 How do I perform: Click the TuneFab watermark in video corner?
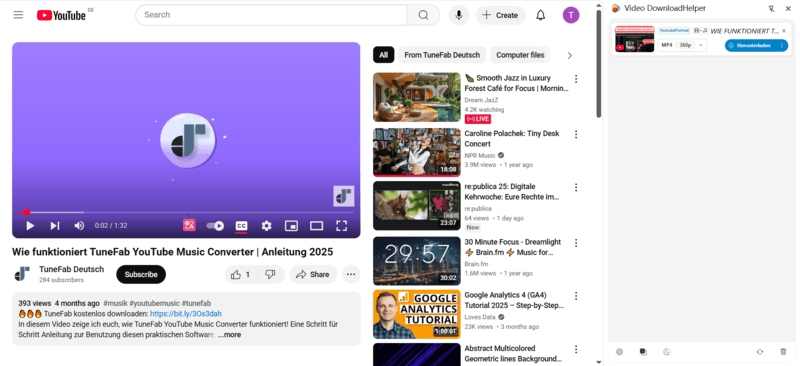(x=343, y=196)
